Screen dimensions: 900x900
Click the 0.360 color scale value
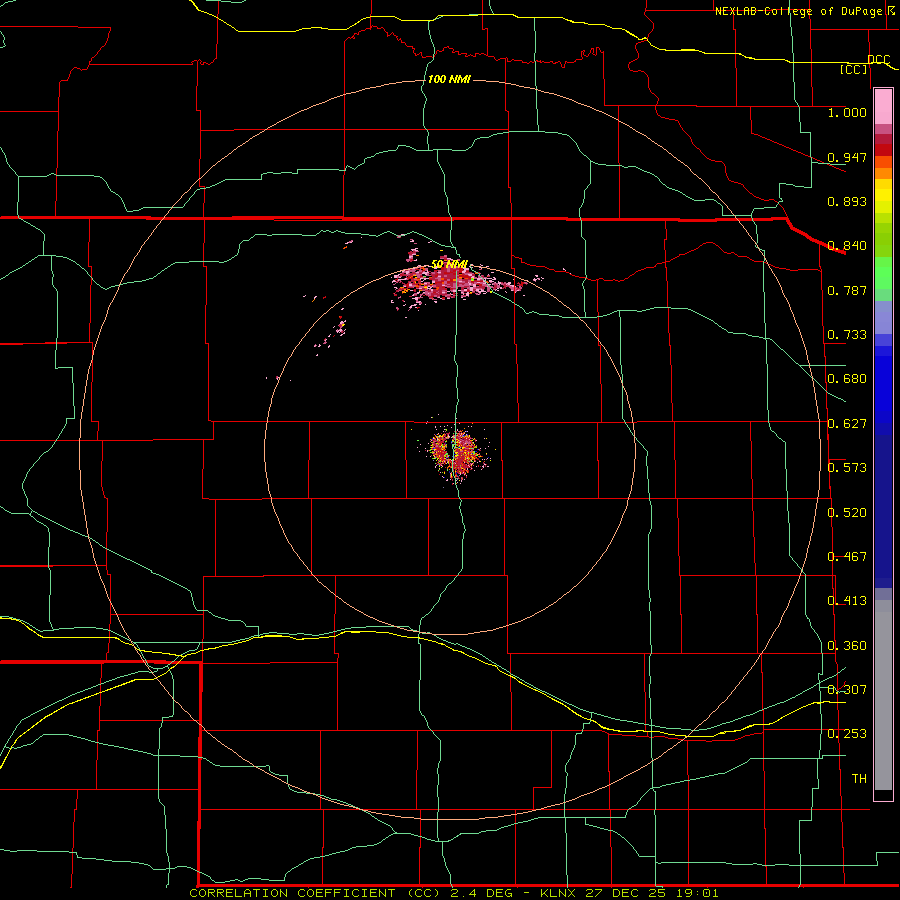[847, 646]
